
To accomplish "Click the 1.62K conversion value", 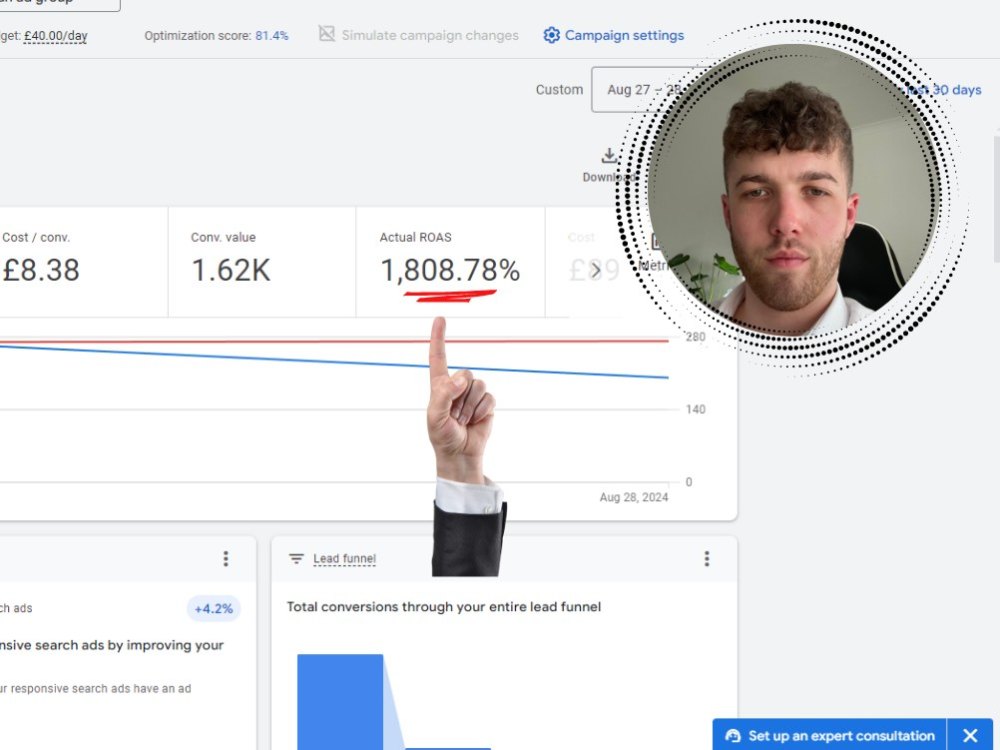I will point(231,270).
